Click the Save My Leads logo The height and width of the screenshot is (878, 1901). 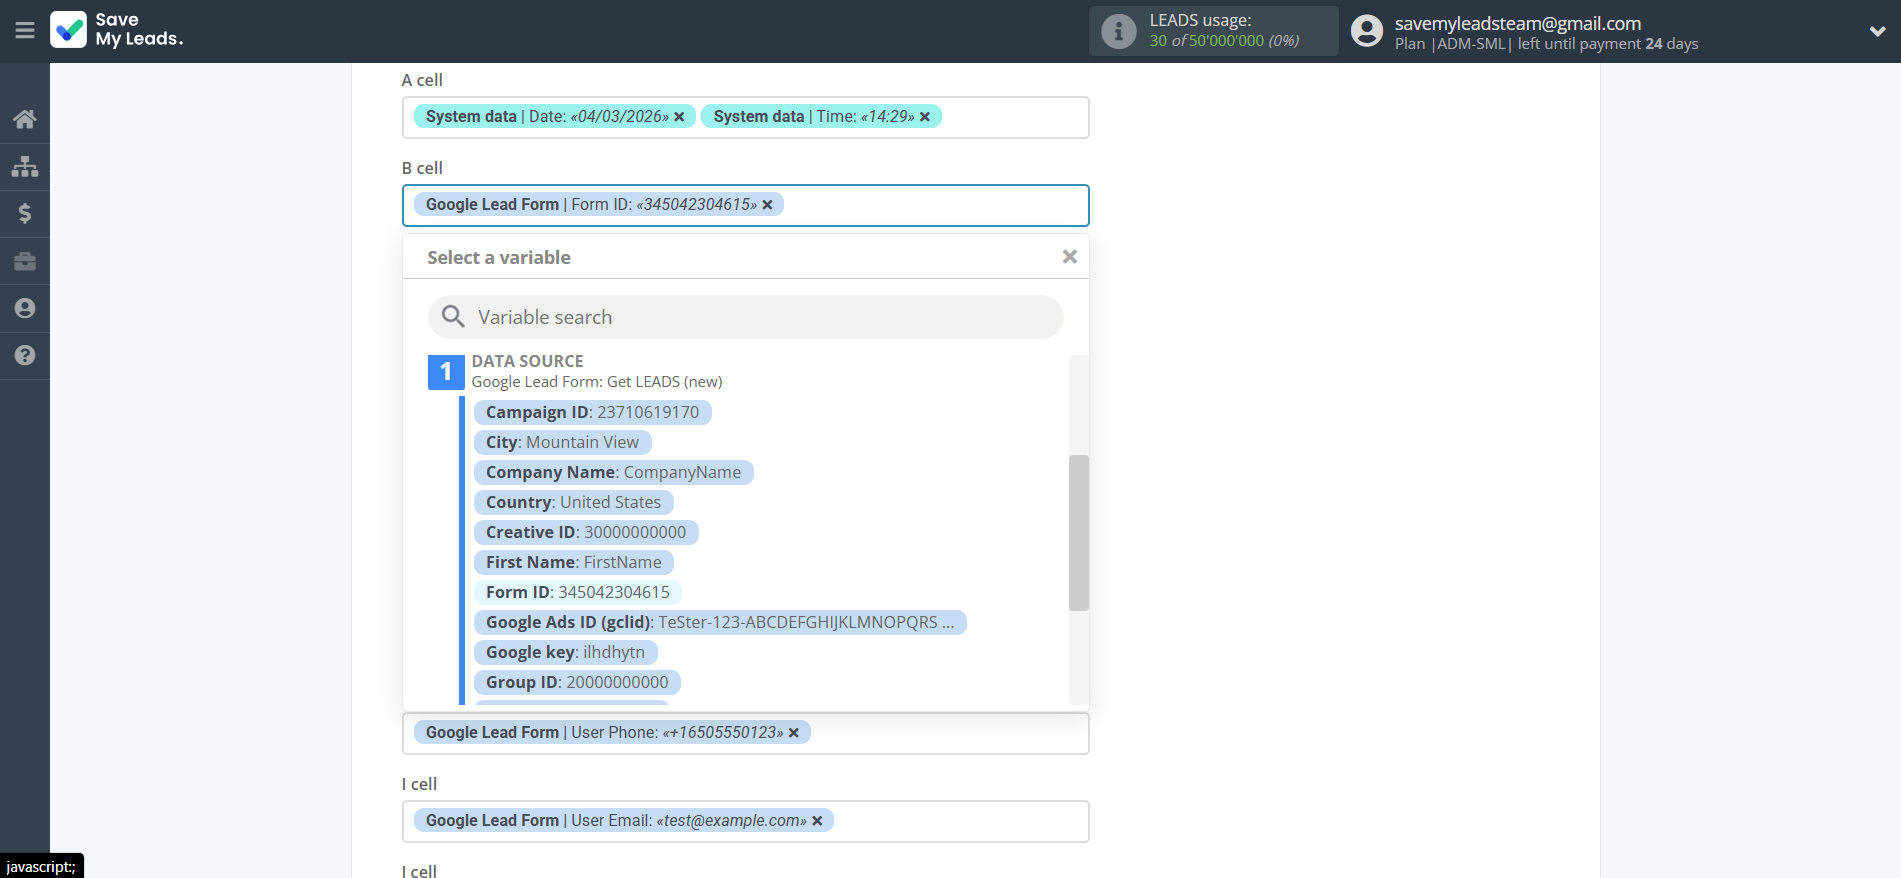tap(117, 30)
